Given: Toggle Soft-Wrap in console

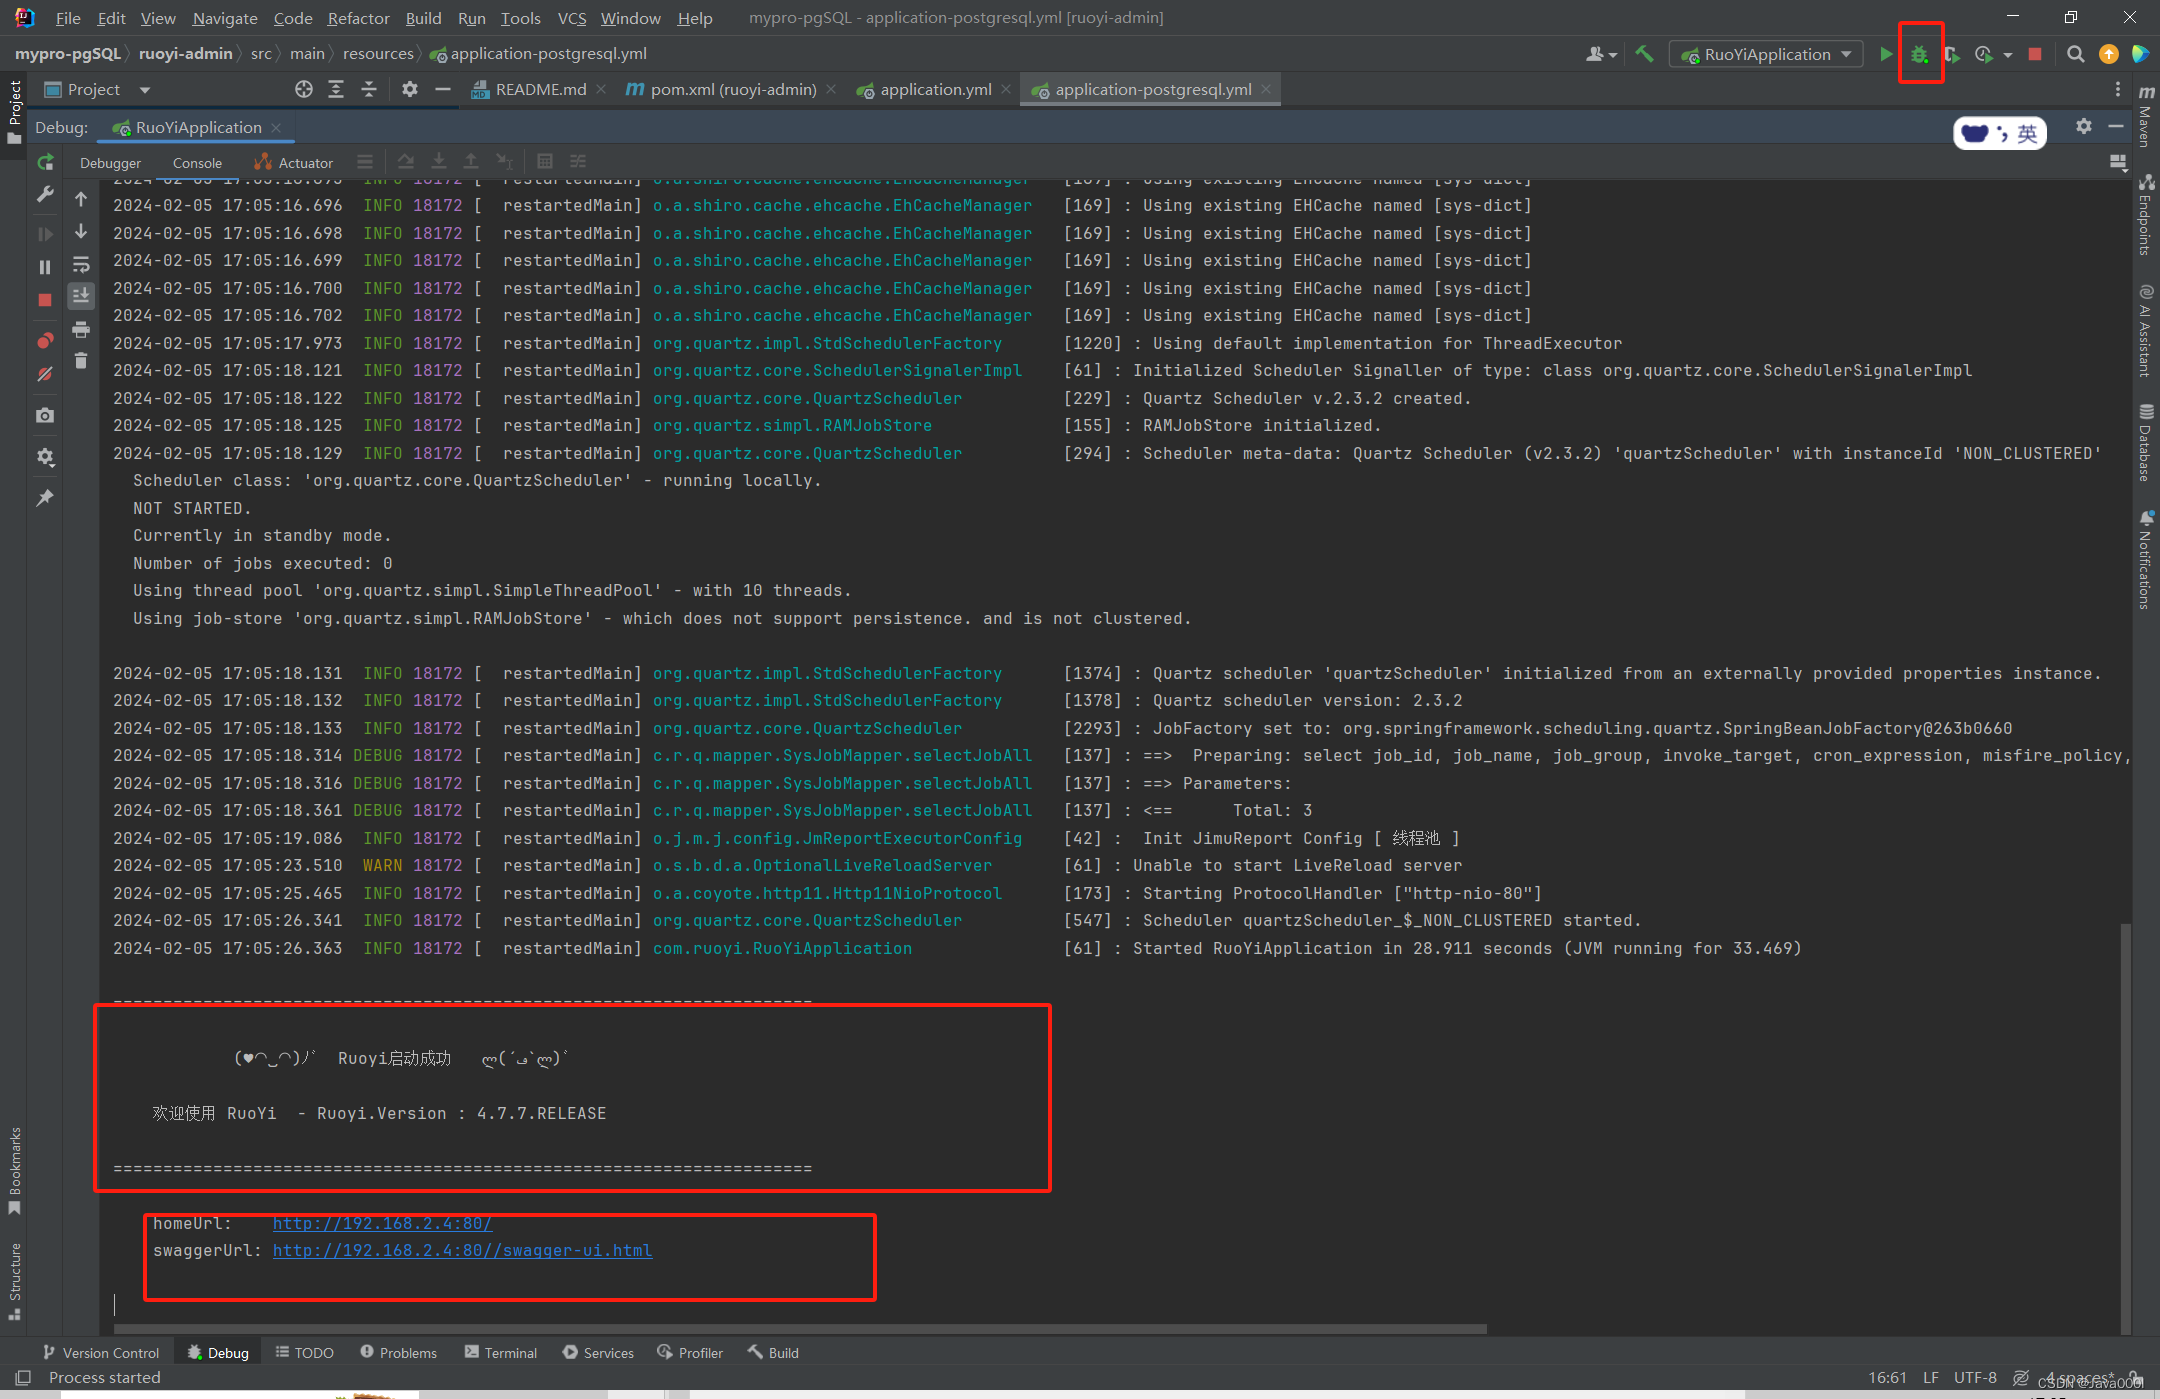Looking at the screenshot, I should [x=81, y=265].
